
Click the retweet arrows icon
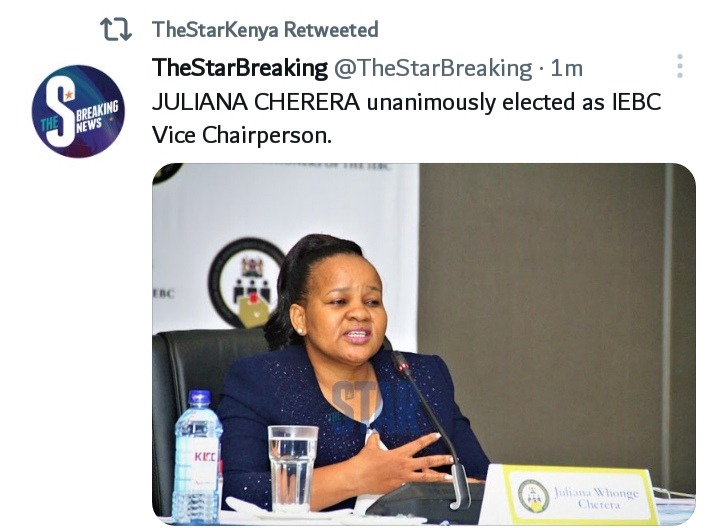point(116,30)
